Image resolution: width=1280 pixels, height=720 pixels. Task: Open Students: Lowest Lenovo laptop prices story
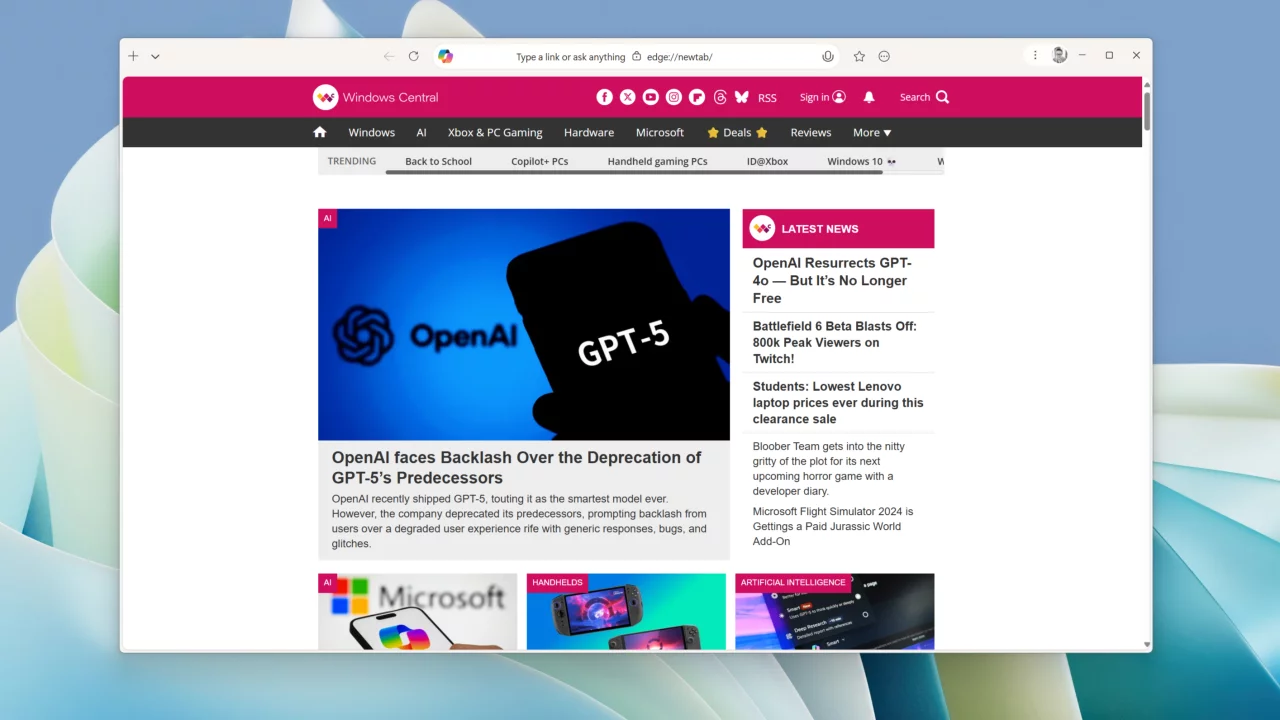pos(838,402)
